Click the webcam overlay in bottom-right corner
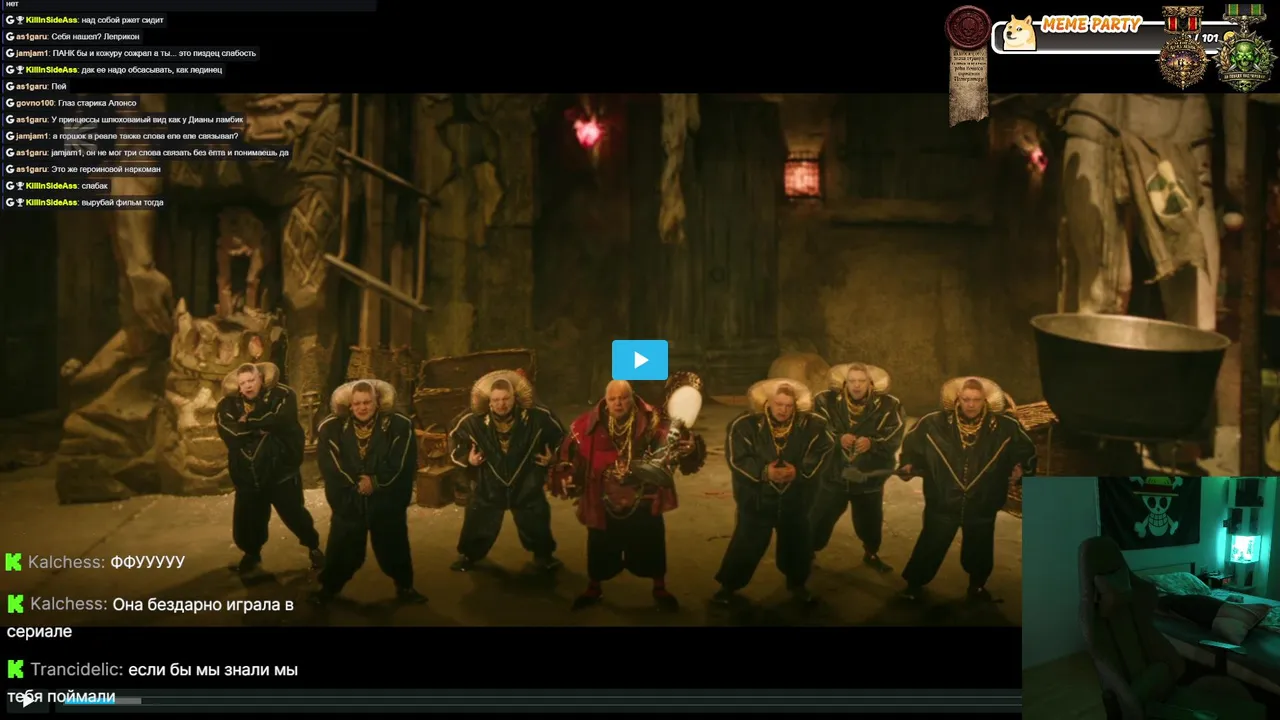The height and width of the screenshot is (720, 1280). 1151,598
